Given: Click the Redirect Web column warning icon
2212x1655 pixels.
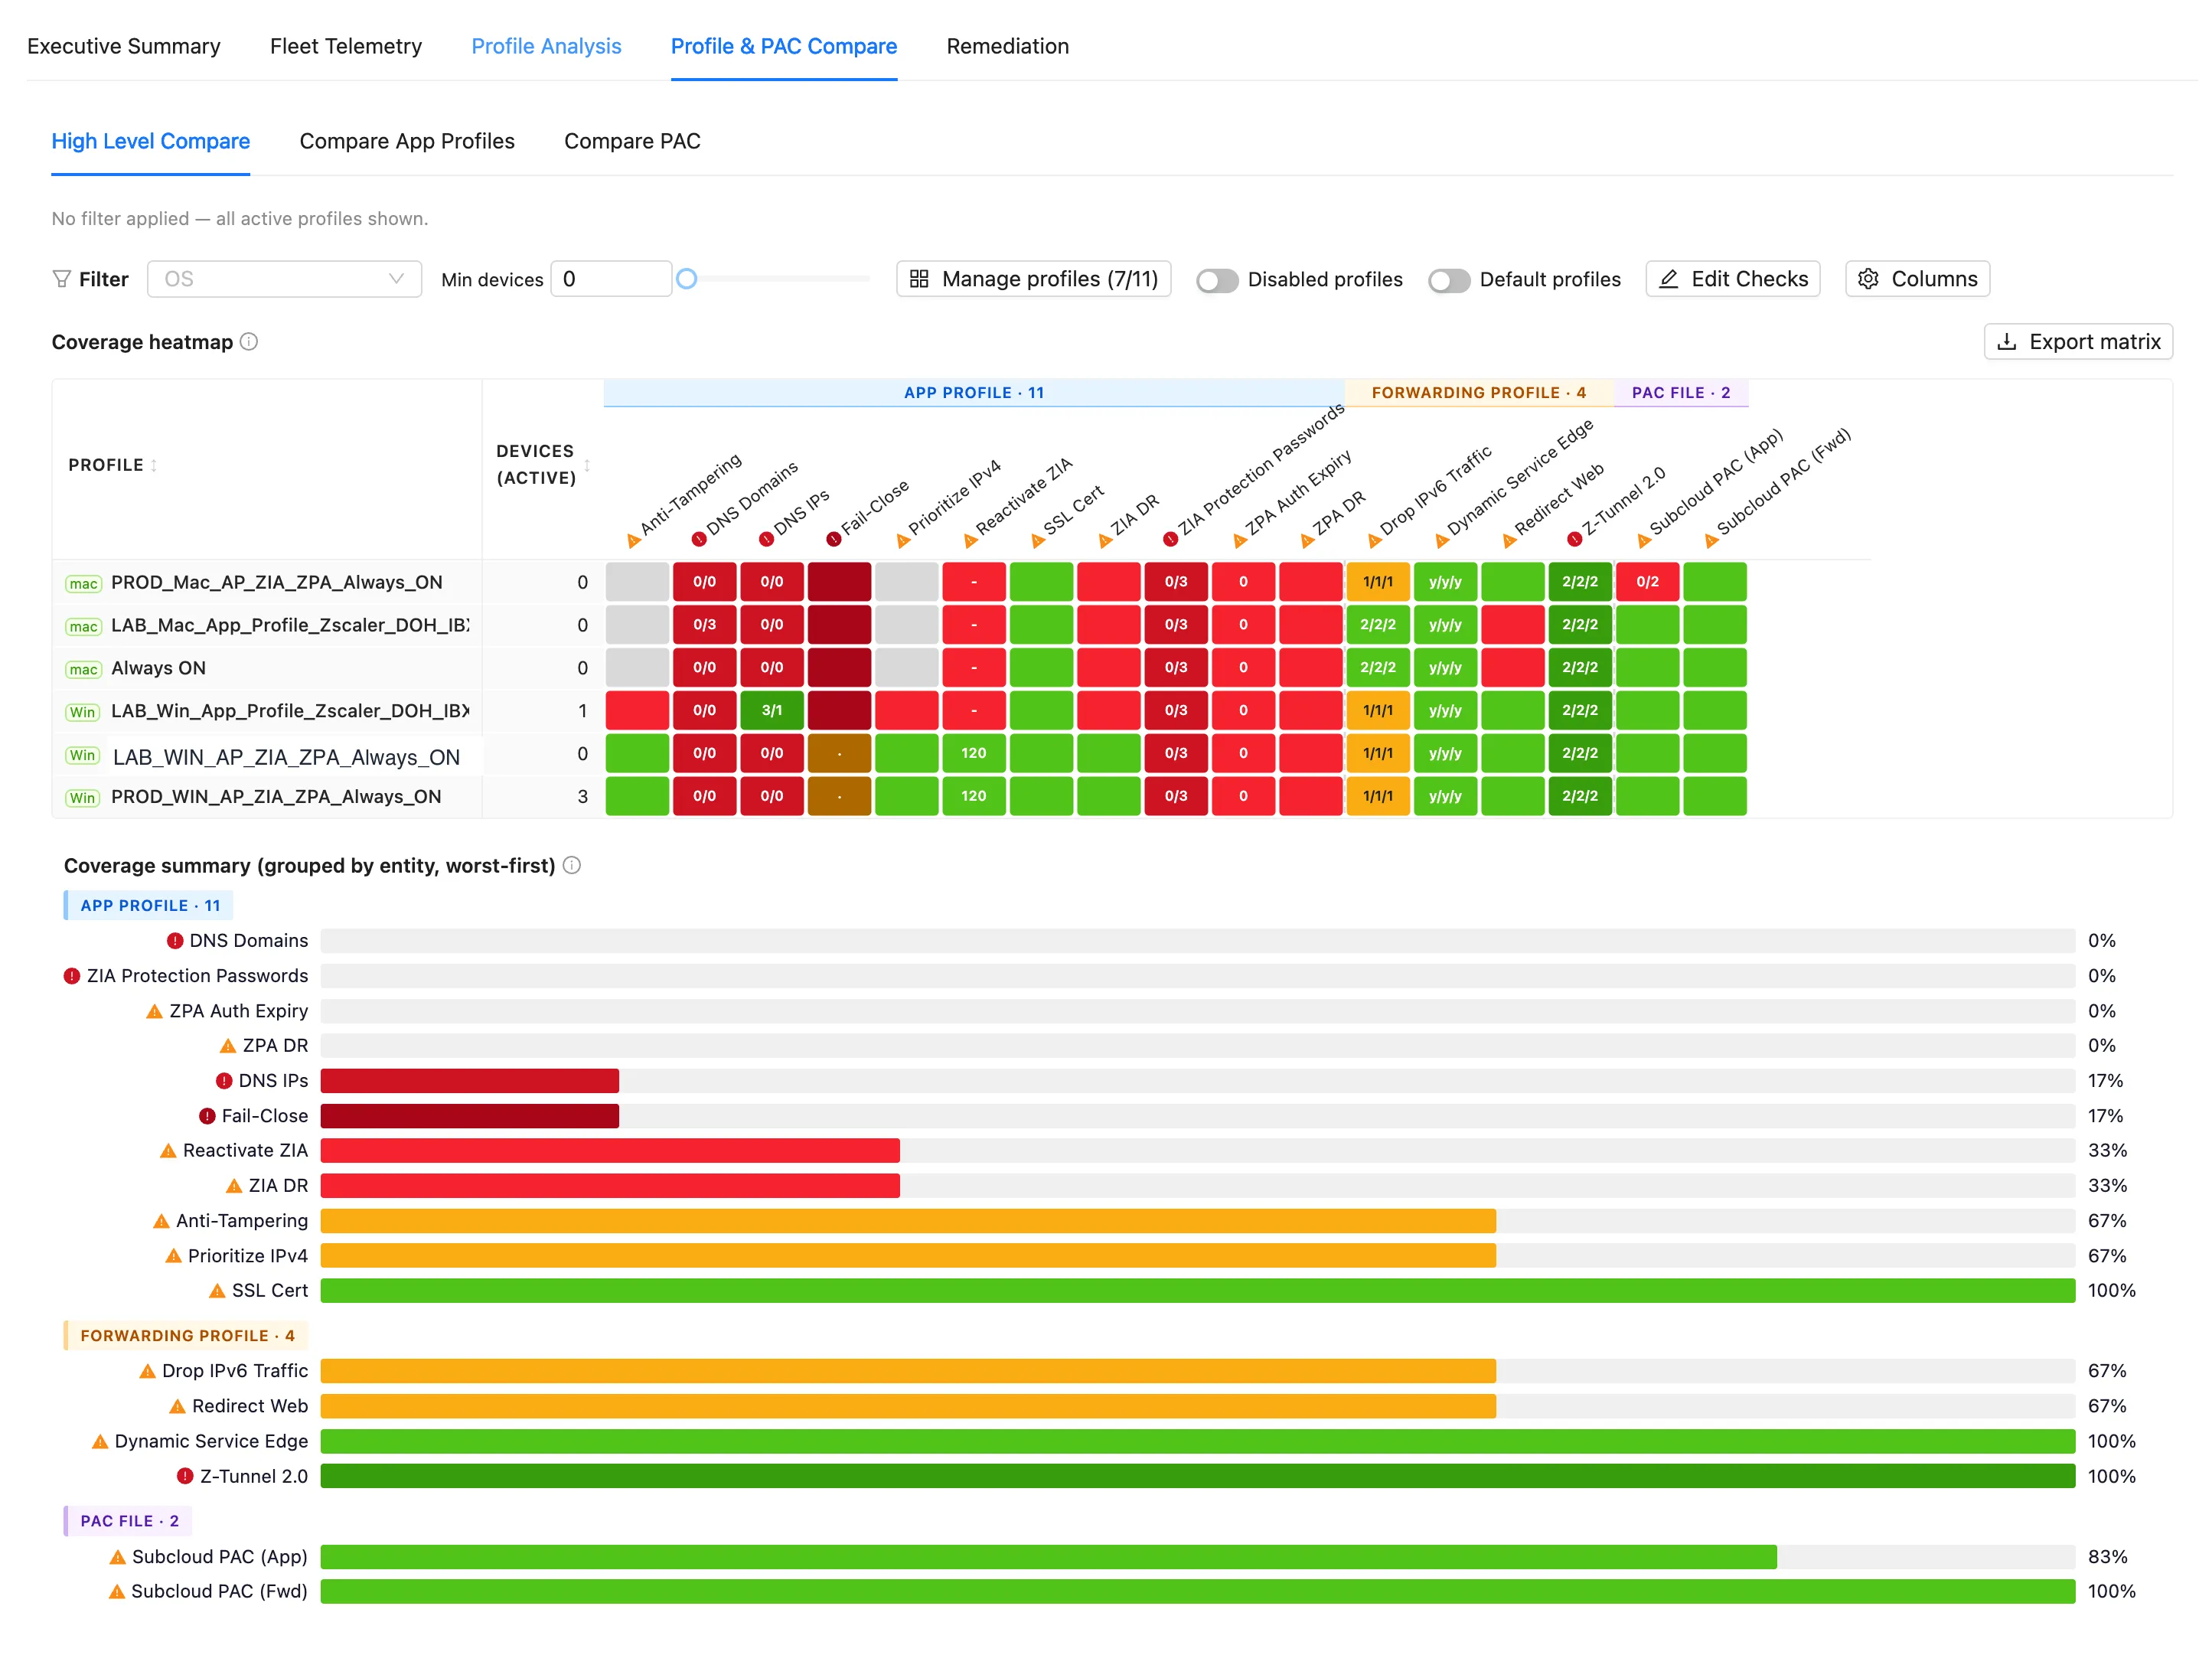Looking at the screenshot, I should click(1509, 541).
